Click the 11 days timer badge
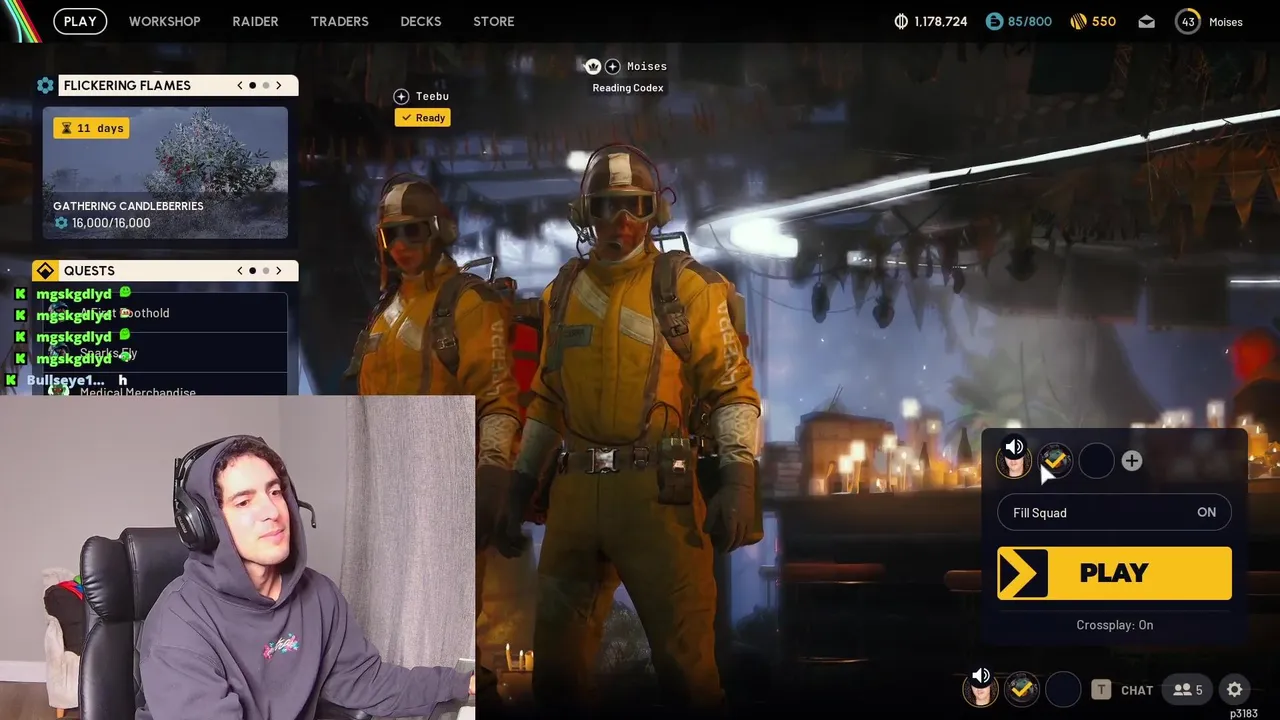 coord(91,128)
